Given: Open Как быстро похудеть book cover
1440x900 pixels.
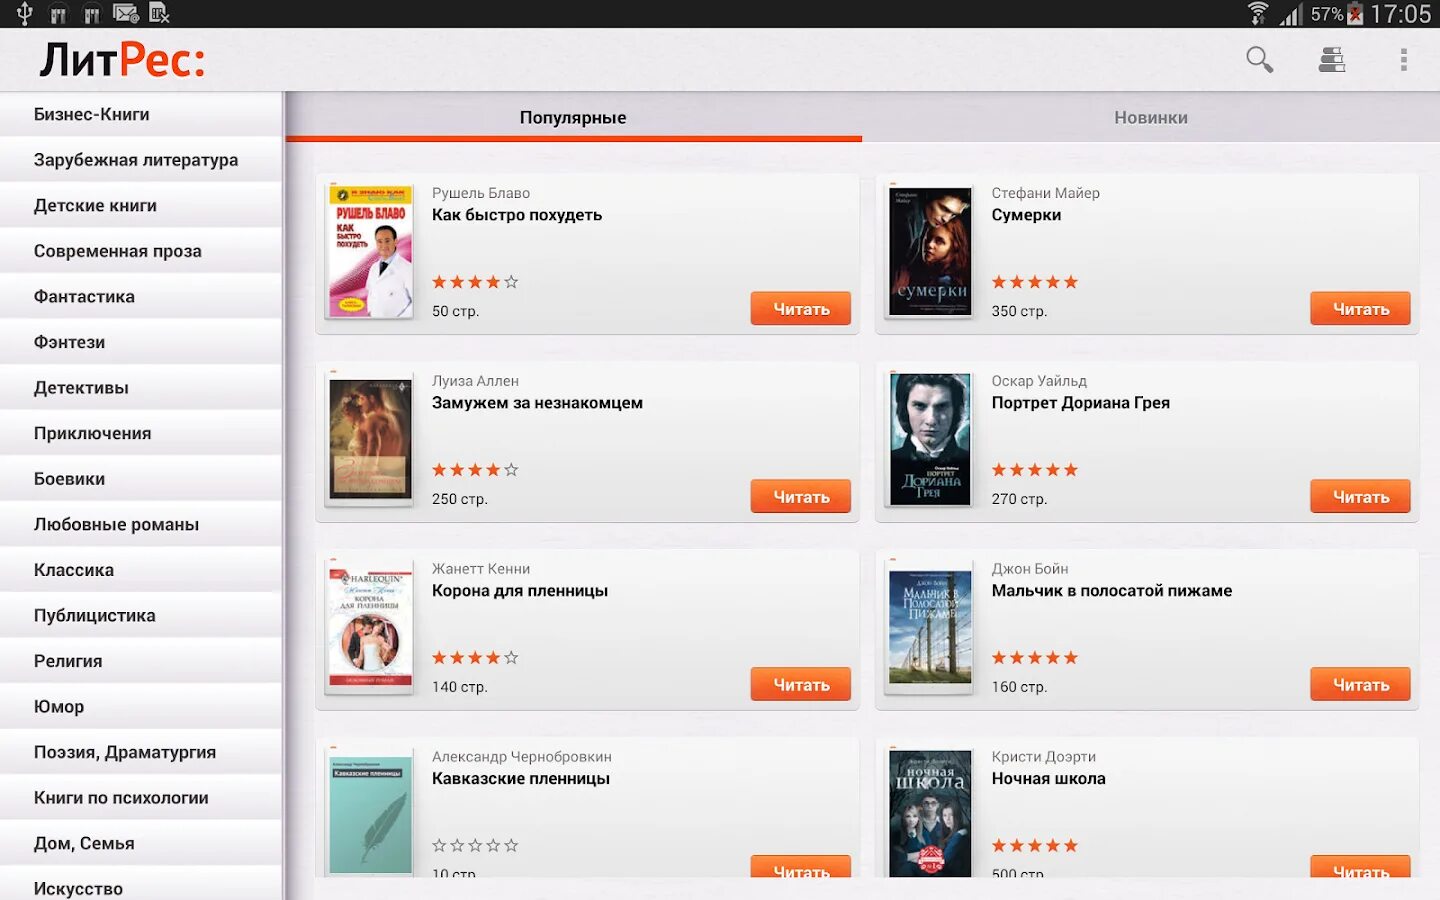Looking at the screenshot, I should pos(370,251).
